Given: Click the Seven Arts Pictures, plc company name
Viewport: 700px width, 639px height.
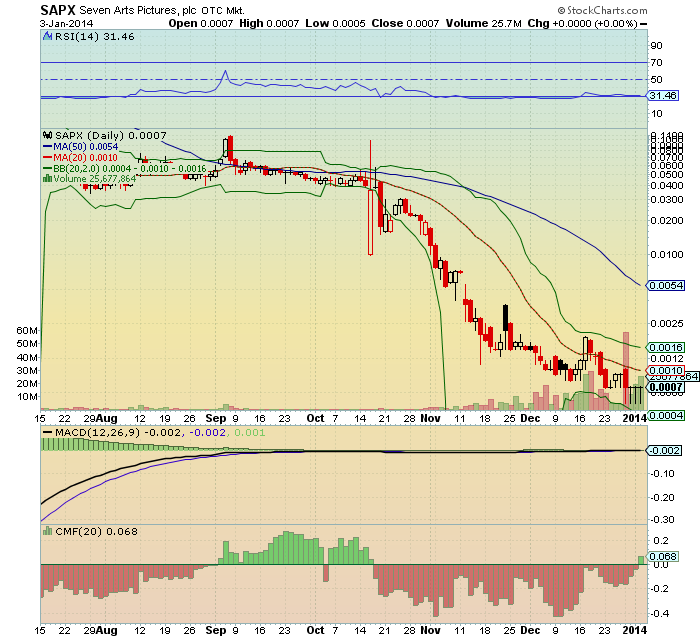Looking at the screenshot, I should [138, 10].
